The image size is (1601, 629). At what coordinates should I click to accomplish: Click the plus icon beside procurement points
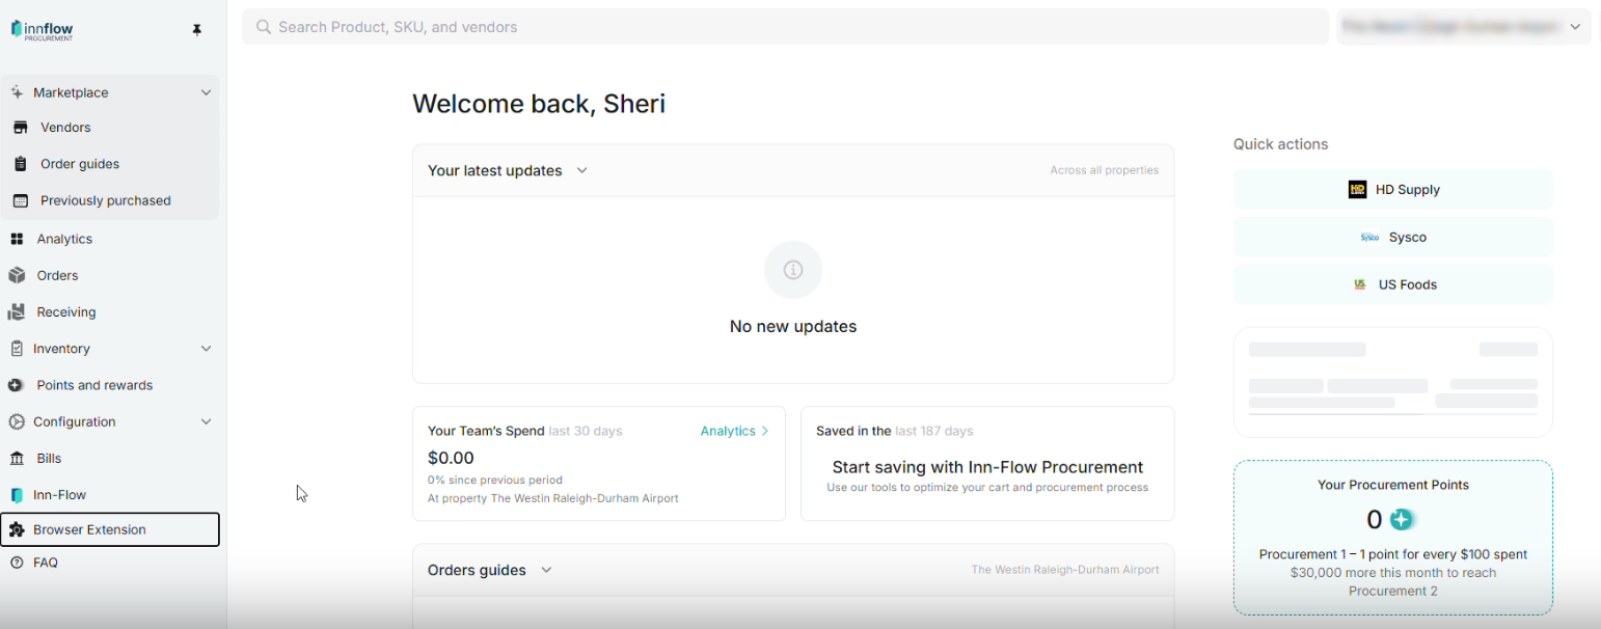[1402, 519]
